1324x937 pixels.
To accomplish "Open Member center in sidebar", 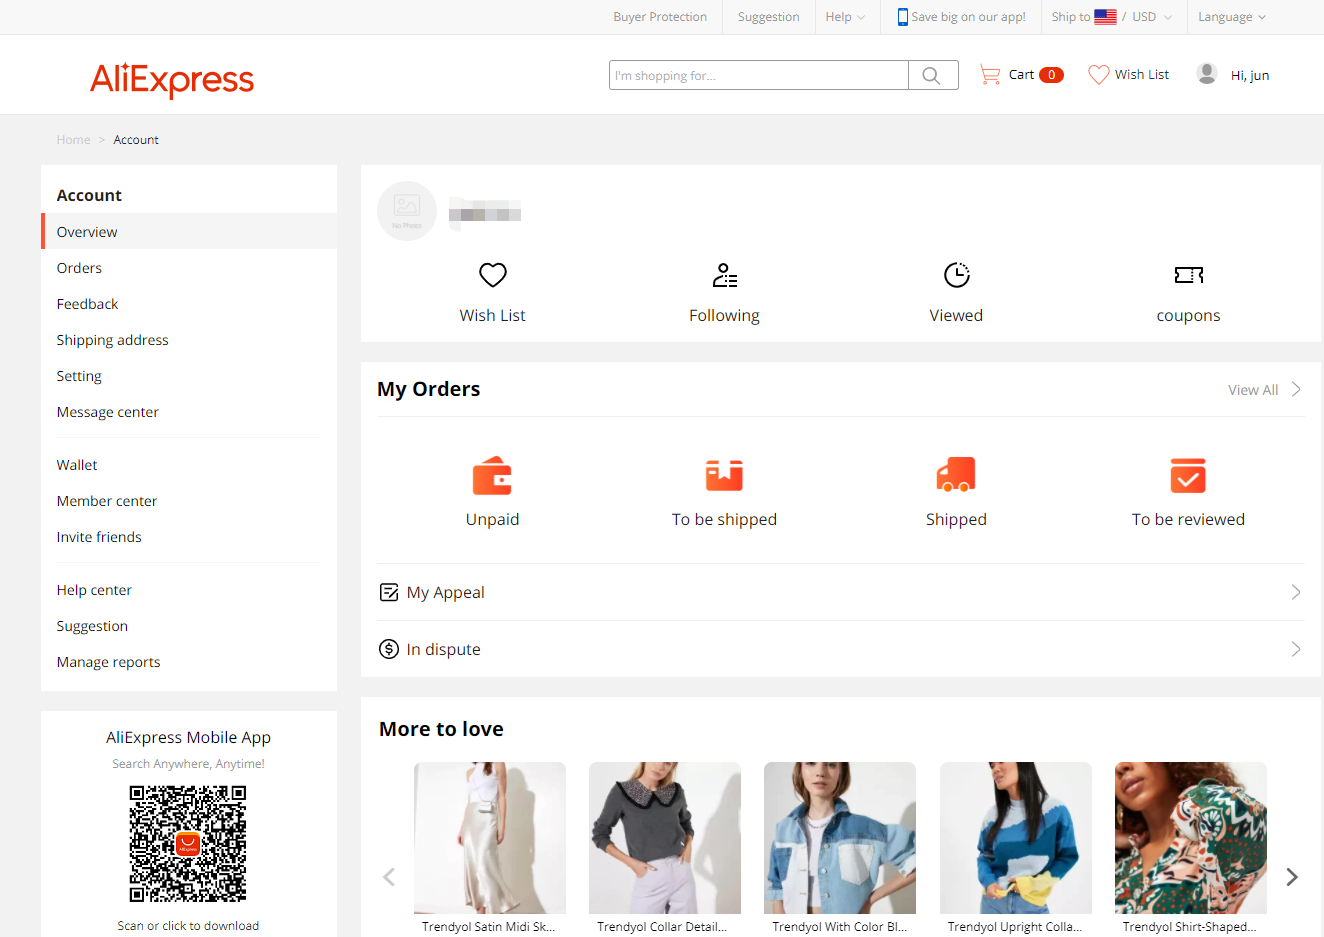I will coord(106,501).
